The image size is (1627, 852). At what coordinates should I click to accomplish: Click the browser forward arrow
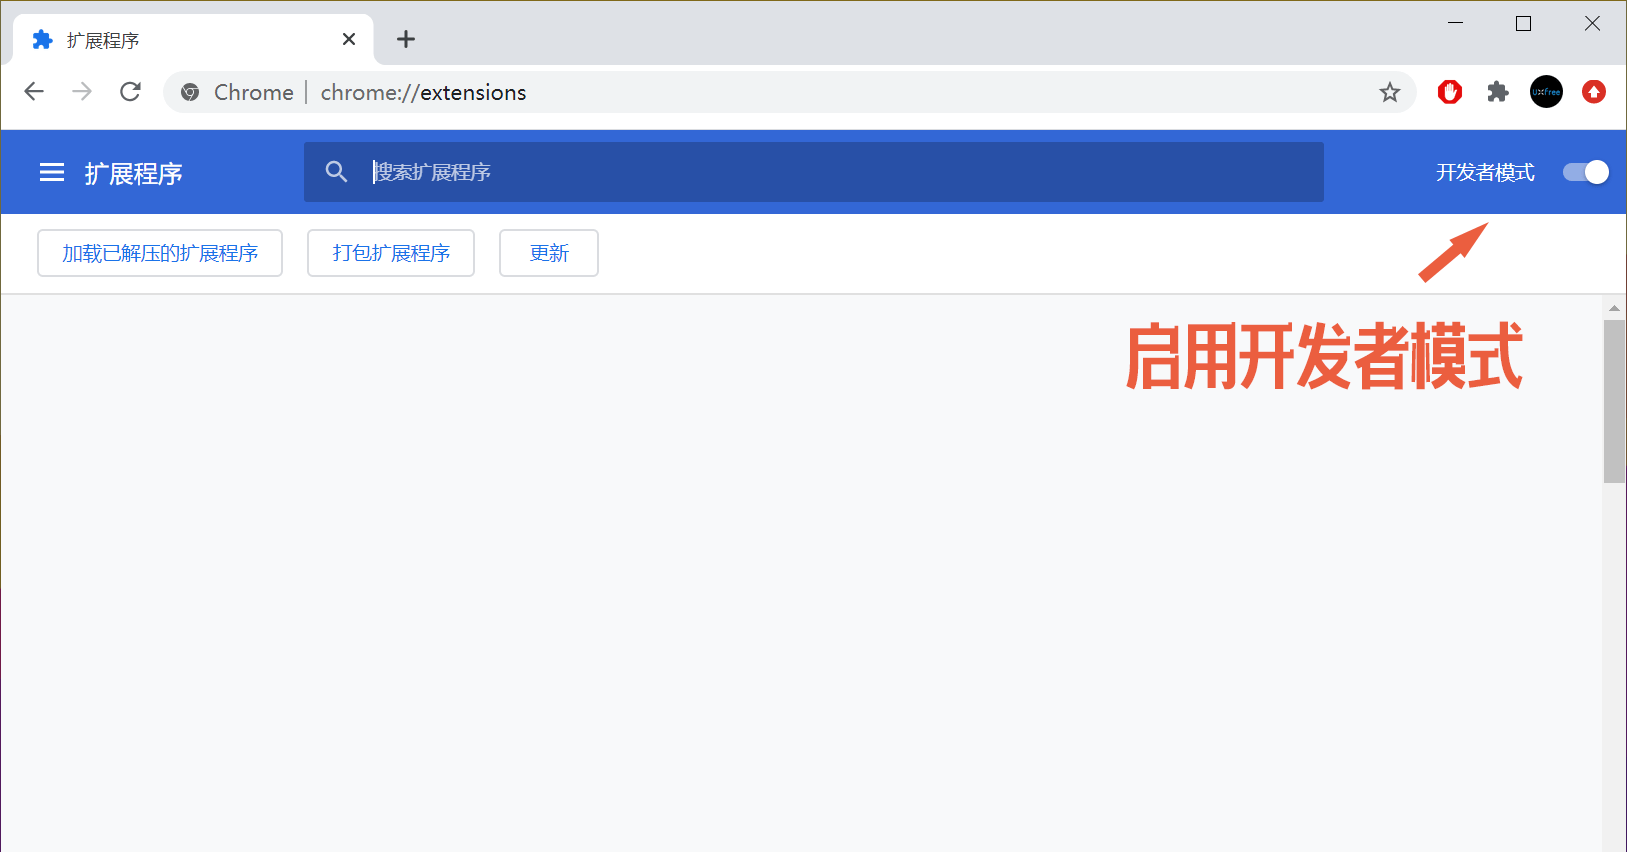pos(82,92)
